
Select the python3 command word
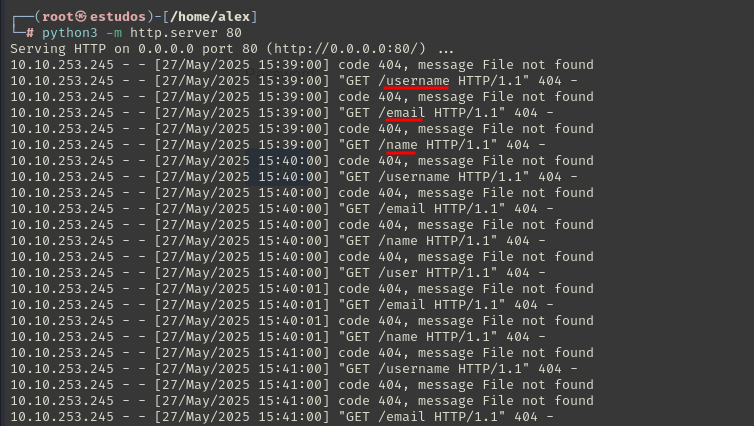(70, 33)
